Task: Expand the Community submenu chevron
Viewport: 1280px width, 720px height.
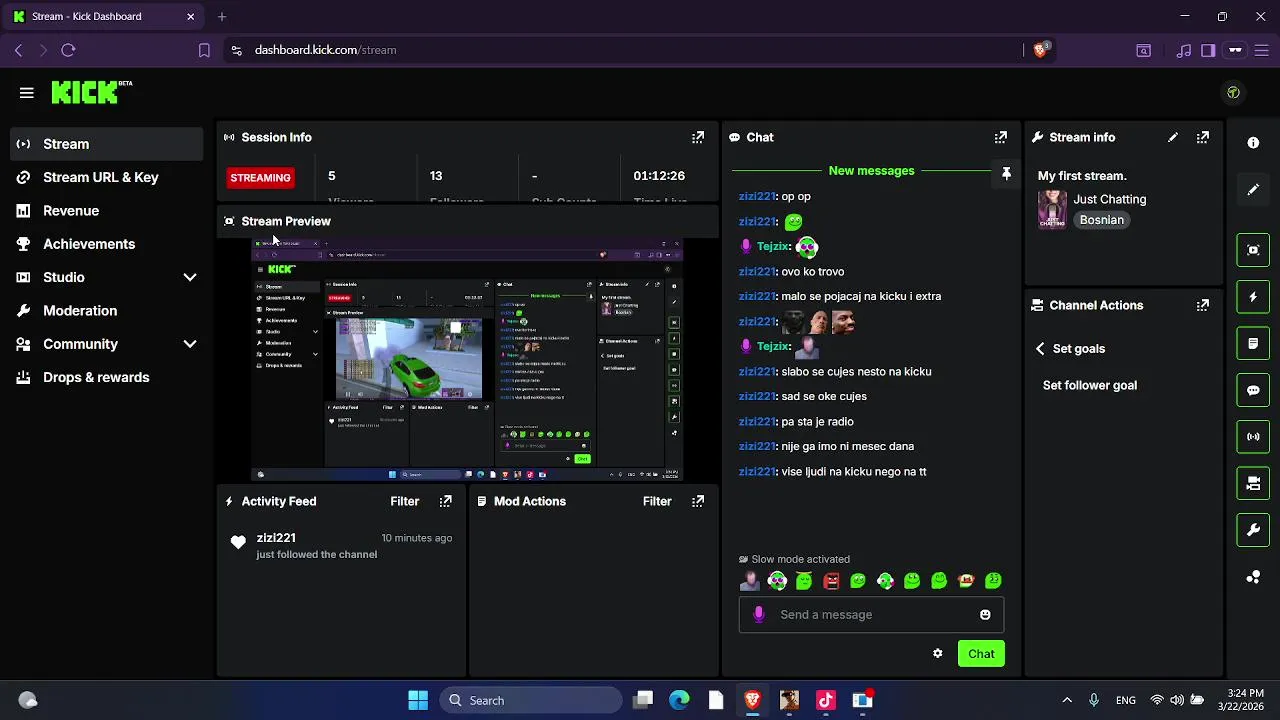Action: pyautogui.click(x=190, y=344)
